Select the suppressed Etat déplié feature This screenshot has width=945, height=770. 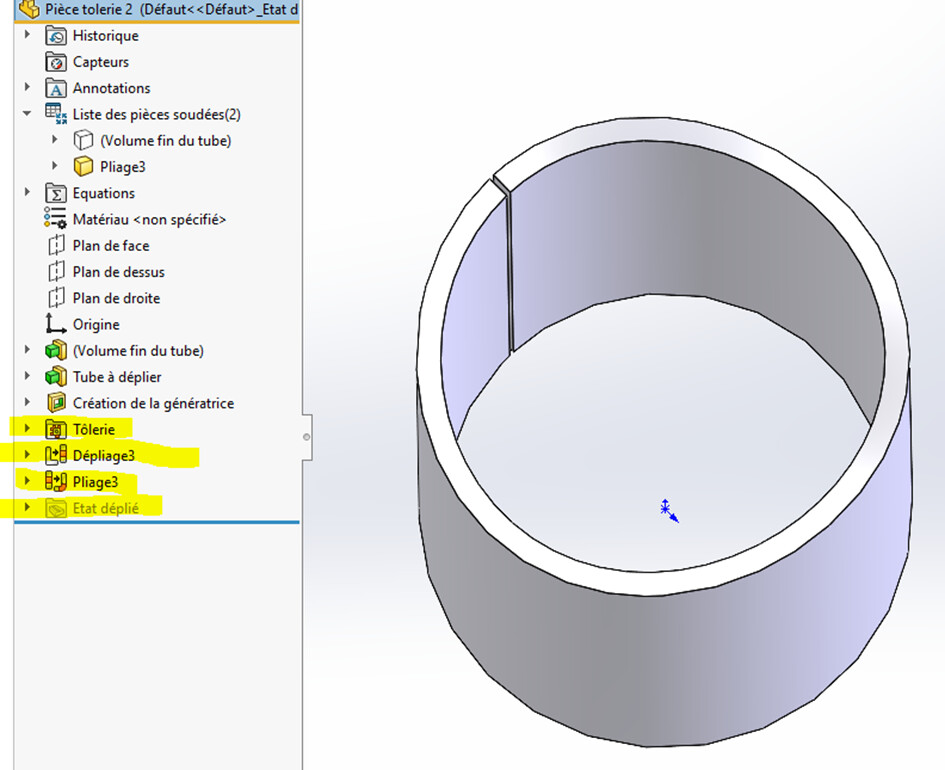coord(105,509)
